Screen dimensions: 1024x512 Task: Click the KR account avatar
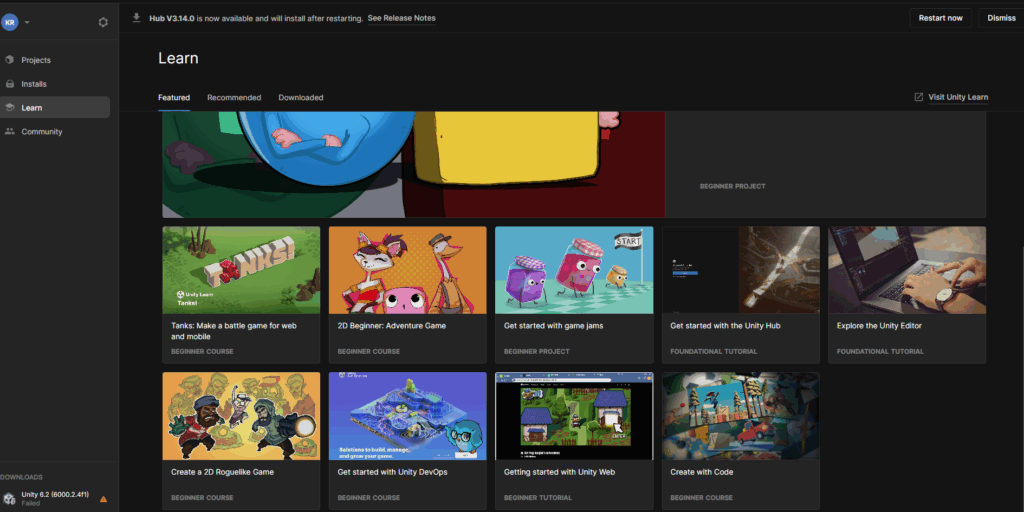tap(10, 22)
